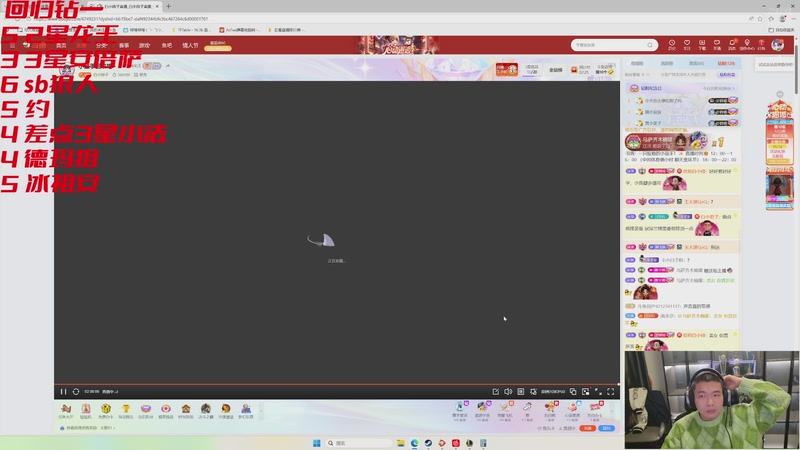Click the first gift icon under player
Viewport: 800px width, 450px height.
[x=66, y=411]
